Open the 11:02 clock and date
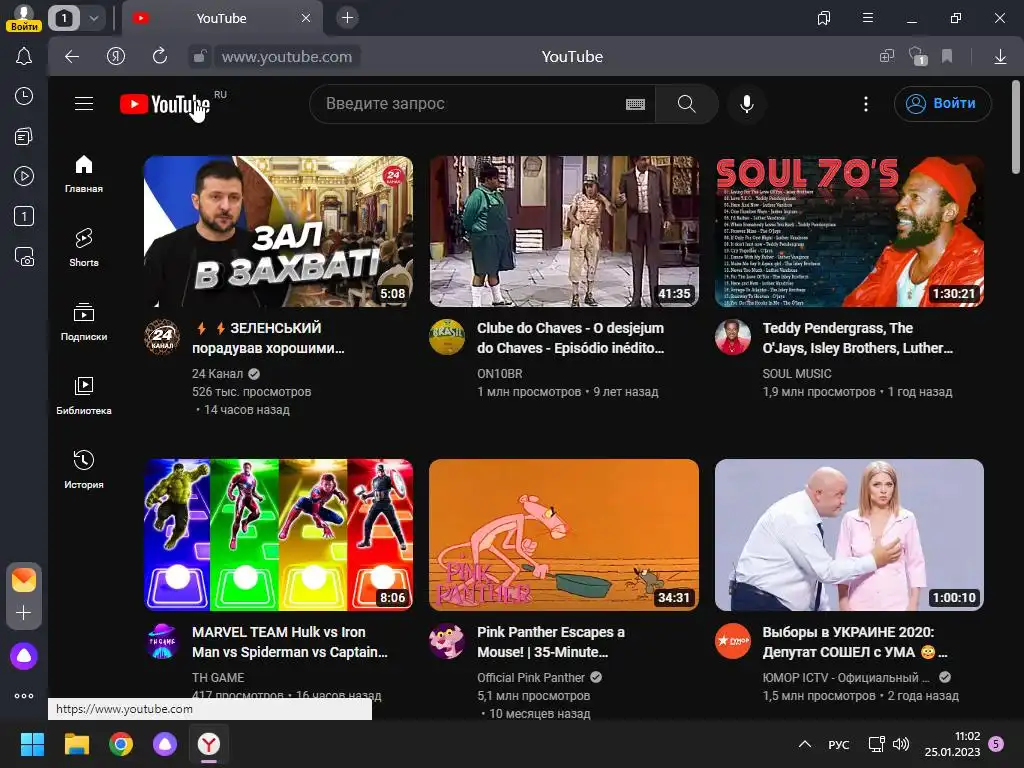Image resolution: width=1024 pixels, height=768 pixels. tap(953, 744)
